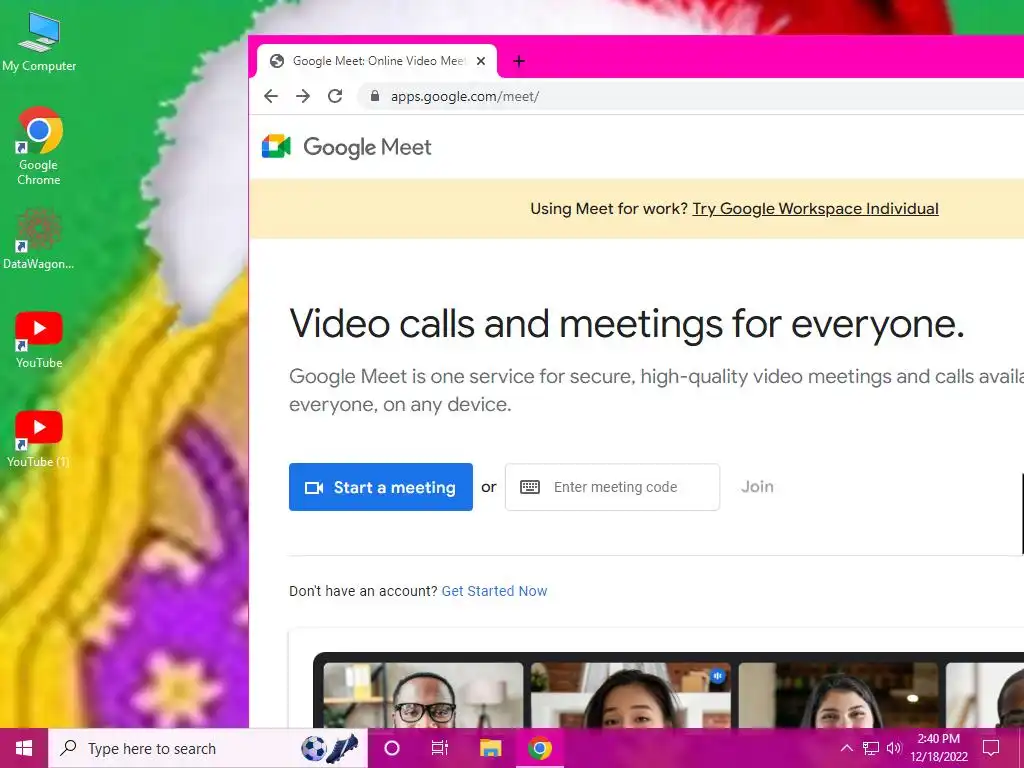Open a new Chrome tab

[519, 61]
